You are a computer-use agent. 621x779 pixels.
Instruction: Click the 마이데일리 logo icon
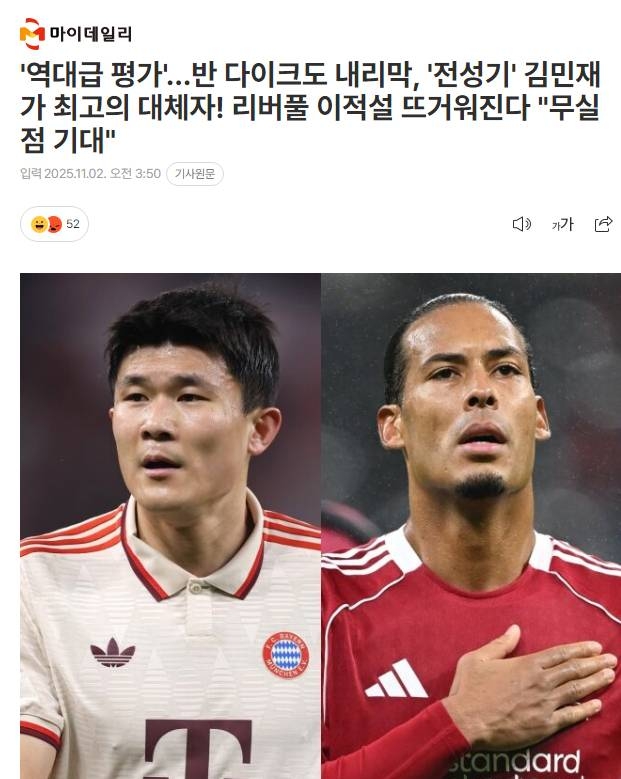(x=32, y=34)
